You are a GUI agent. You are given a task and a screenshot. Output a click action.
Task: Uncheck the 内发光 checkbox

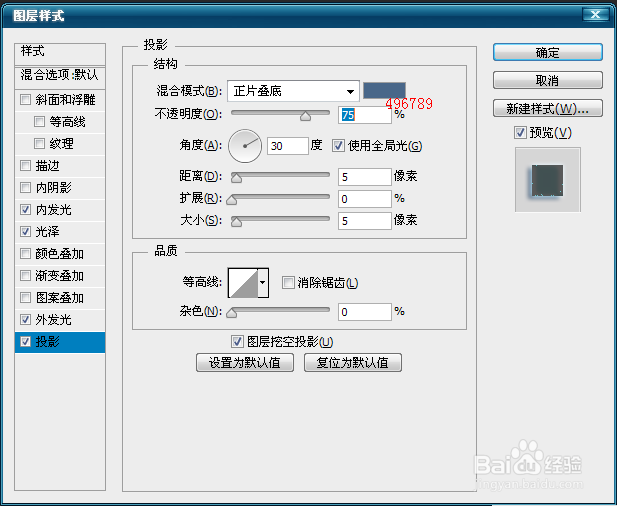point(26,210)
